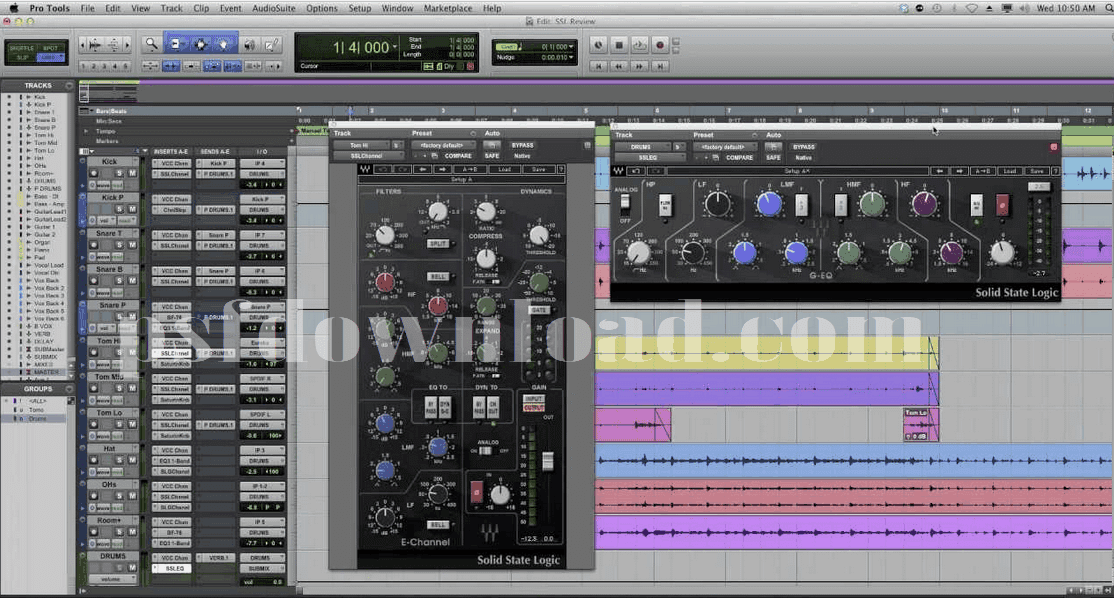
Task: Open the SSLChannel insert selector dropdown
Action: coord(369,156)
